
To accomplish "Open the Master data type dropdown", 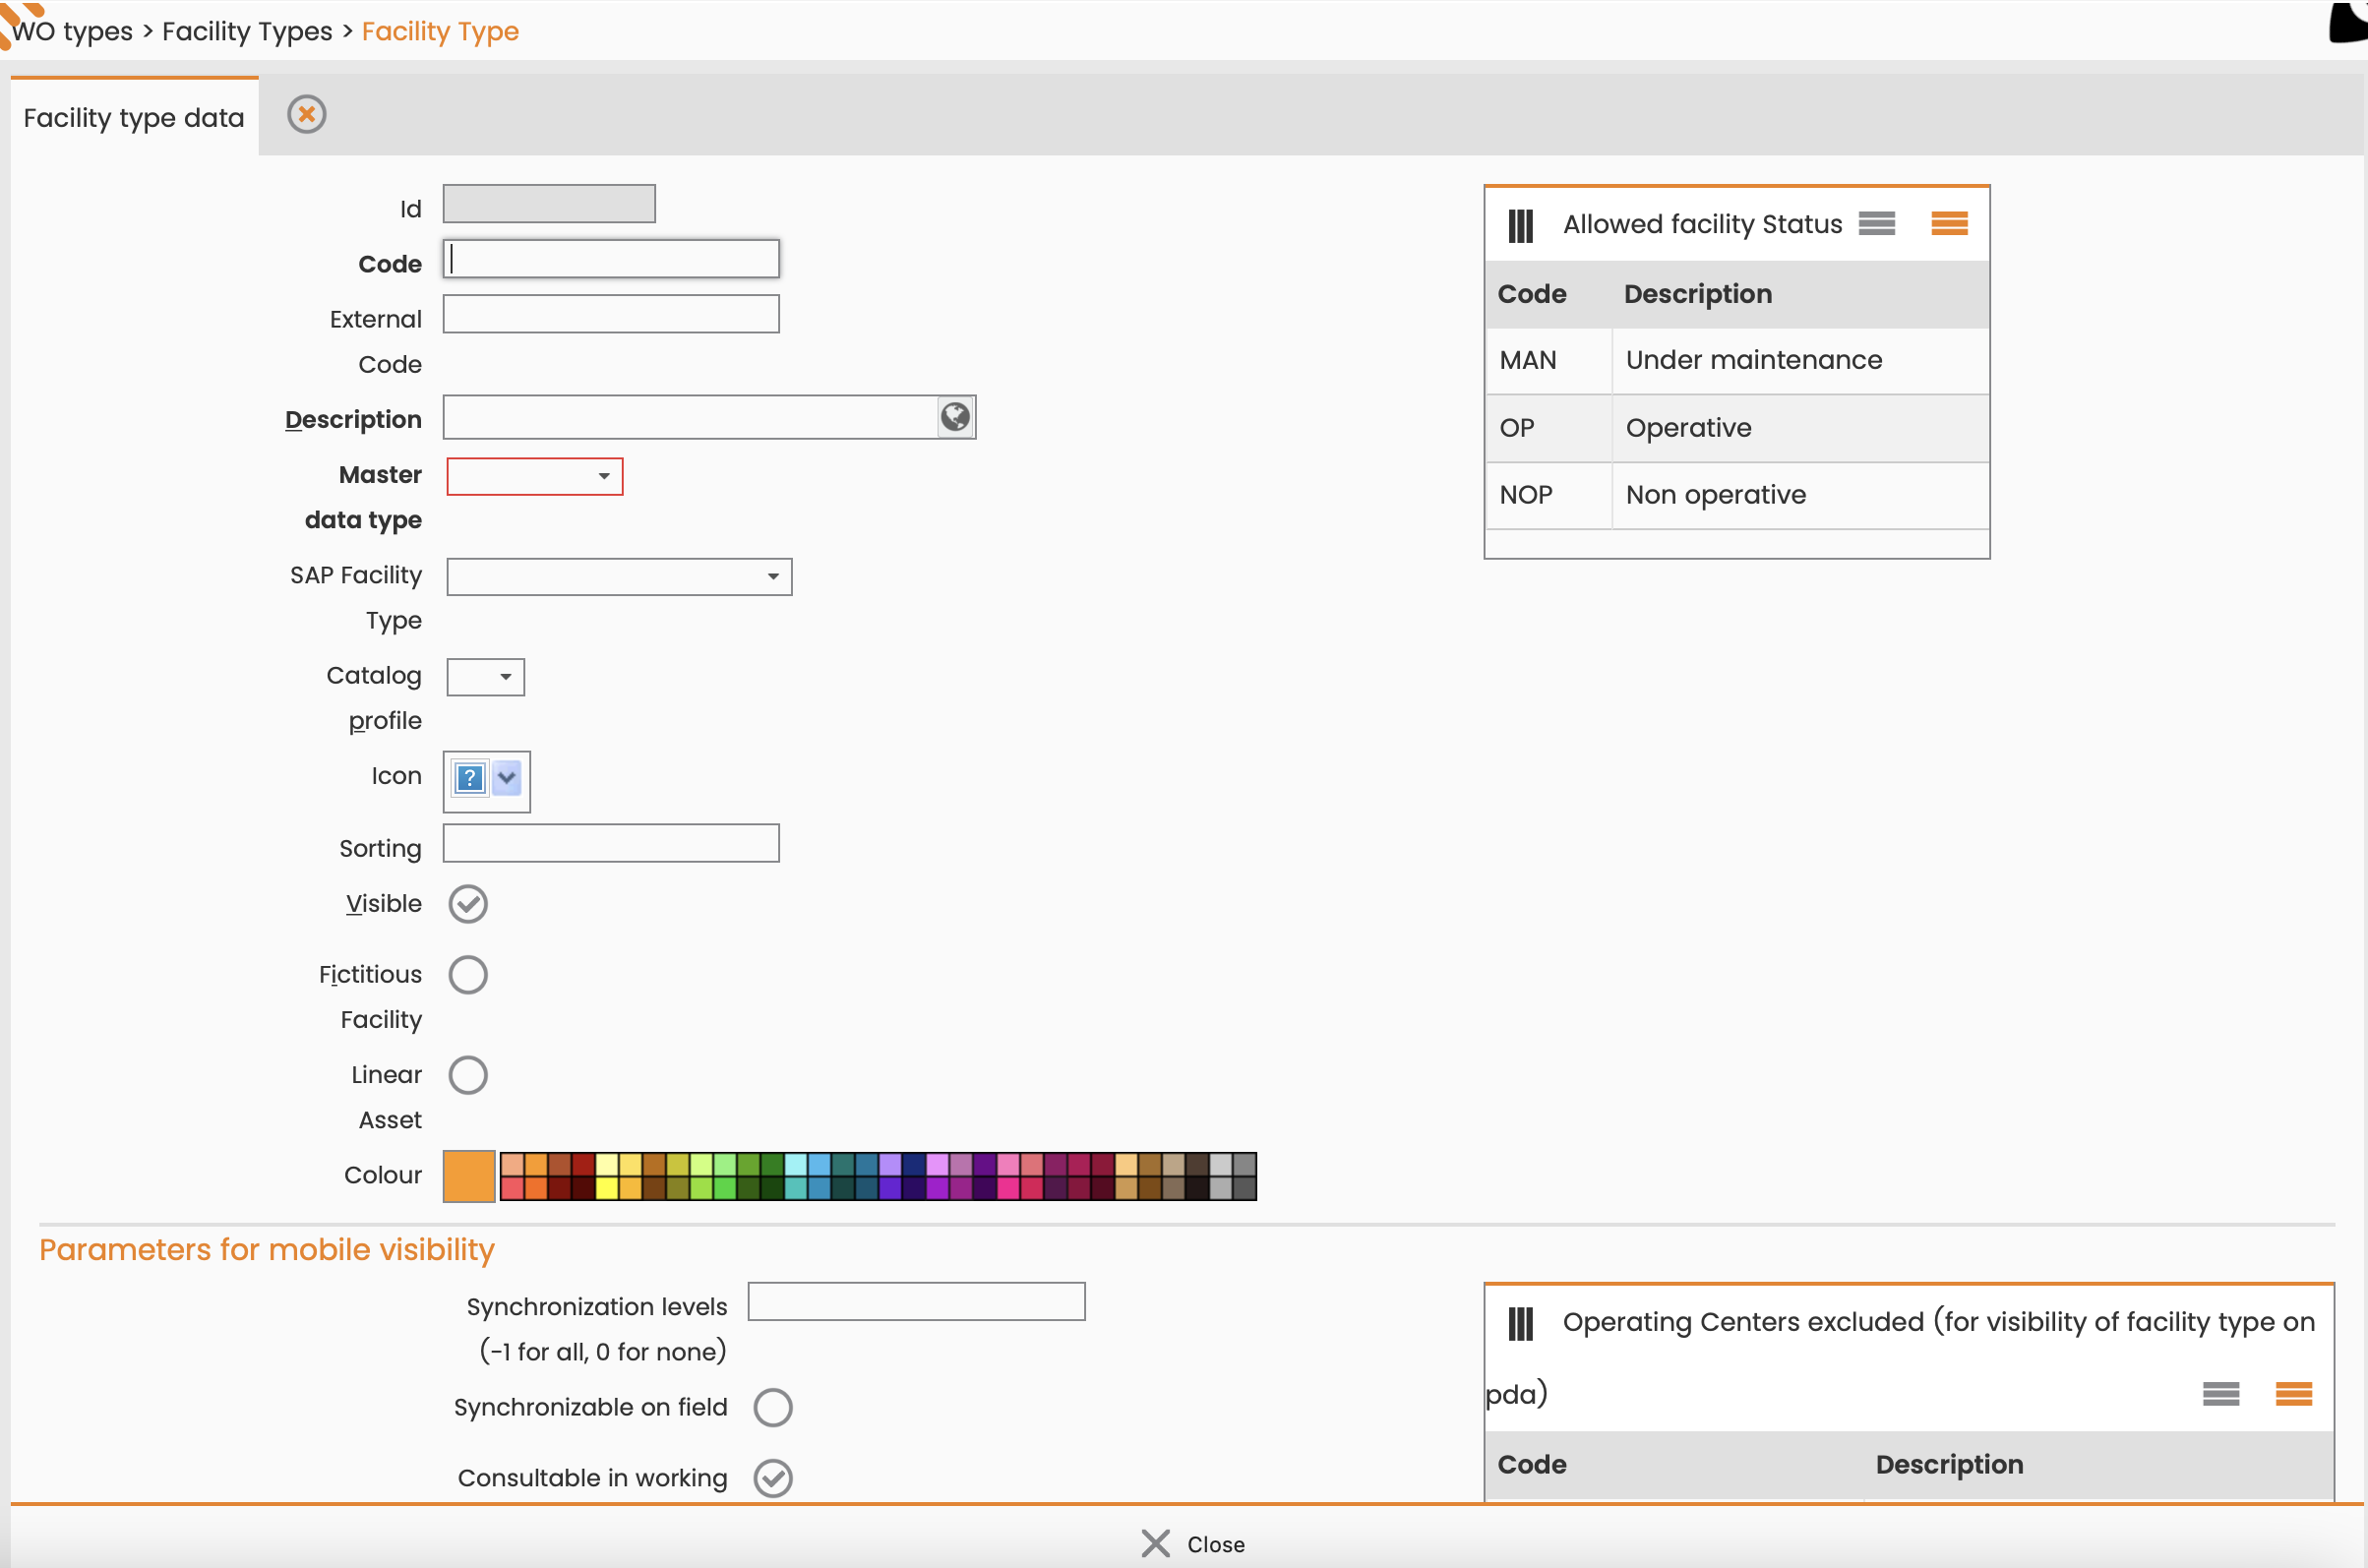I will [535, 476].
